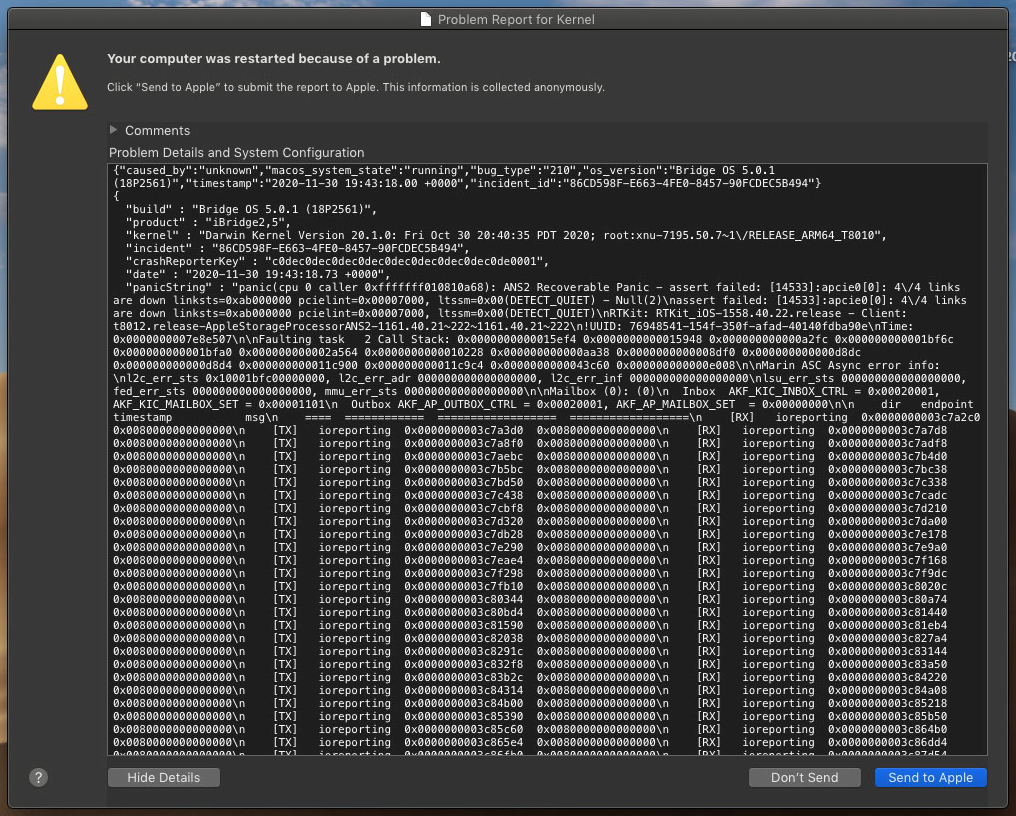Click the 'crashReporterKey' line
The width and height of the screenshot is (1016, 816).
pyautogui.click(x=338, y=261)
